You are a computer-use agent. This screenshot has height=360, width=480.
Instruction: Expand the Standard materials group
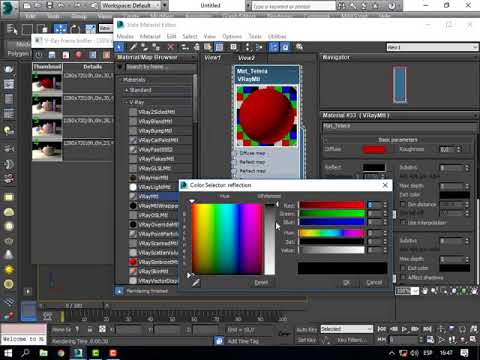tap(127, 90)
